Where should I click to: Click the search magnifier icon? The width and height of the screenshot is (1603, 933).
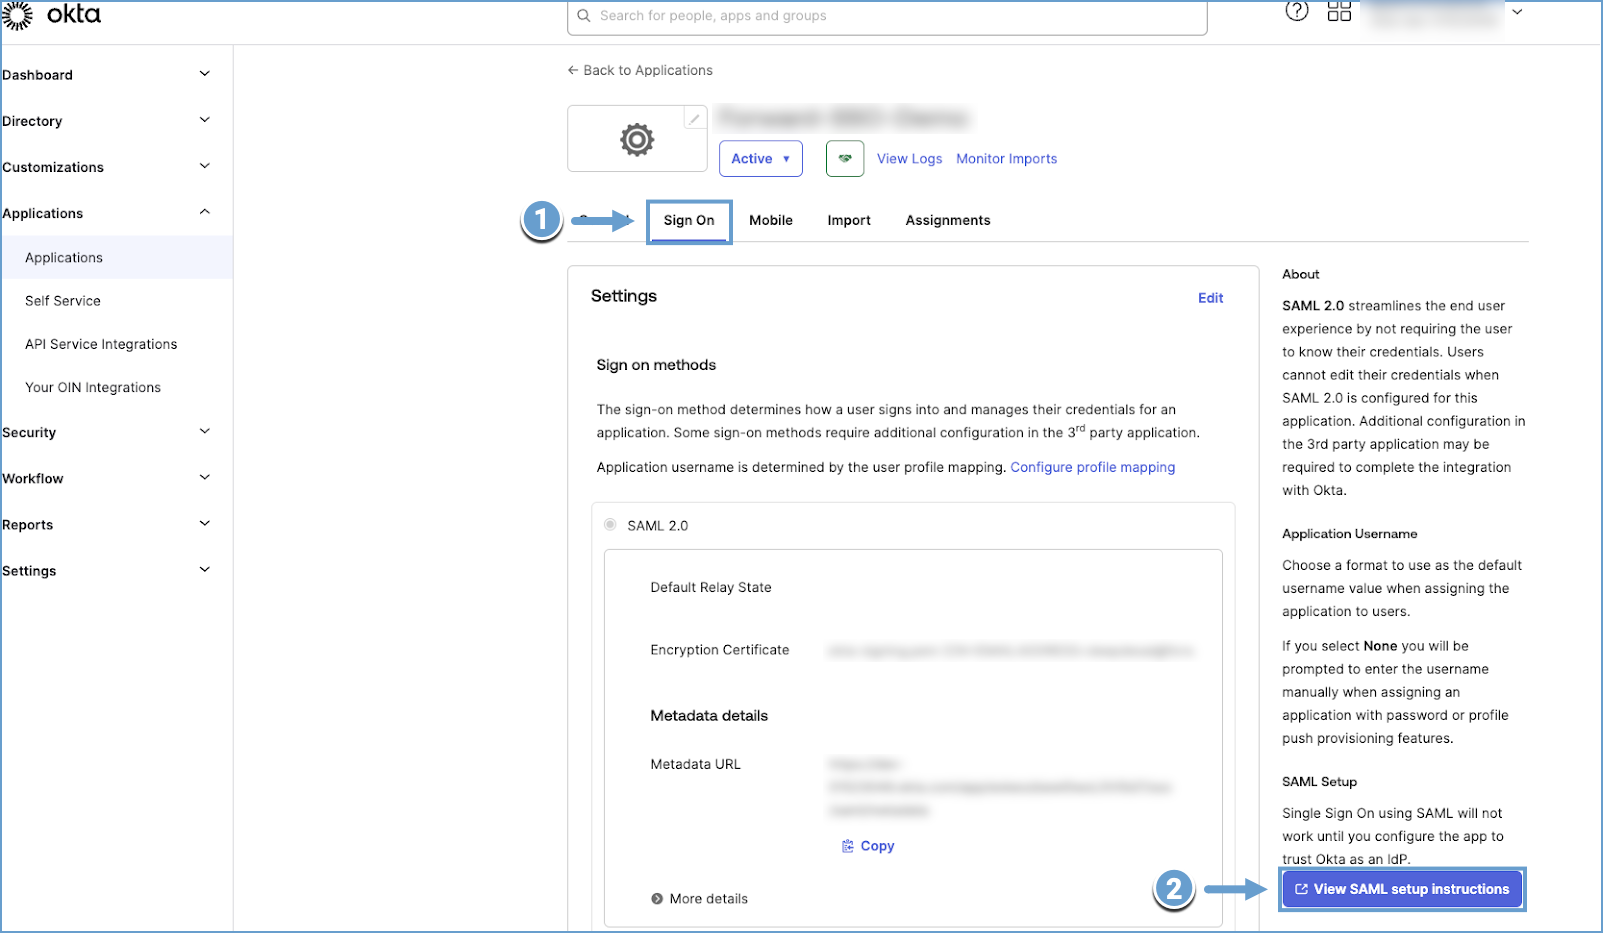click(x=583, y=16)
